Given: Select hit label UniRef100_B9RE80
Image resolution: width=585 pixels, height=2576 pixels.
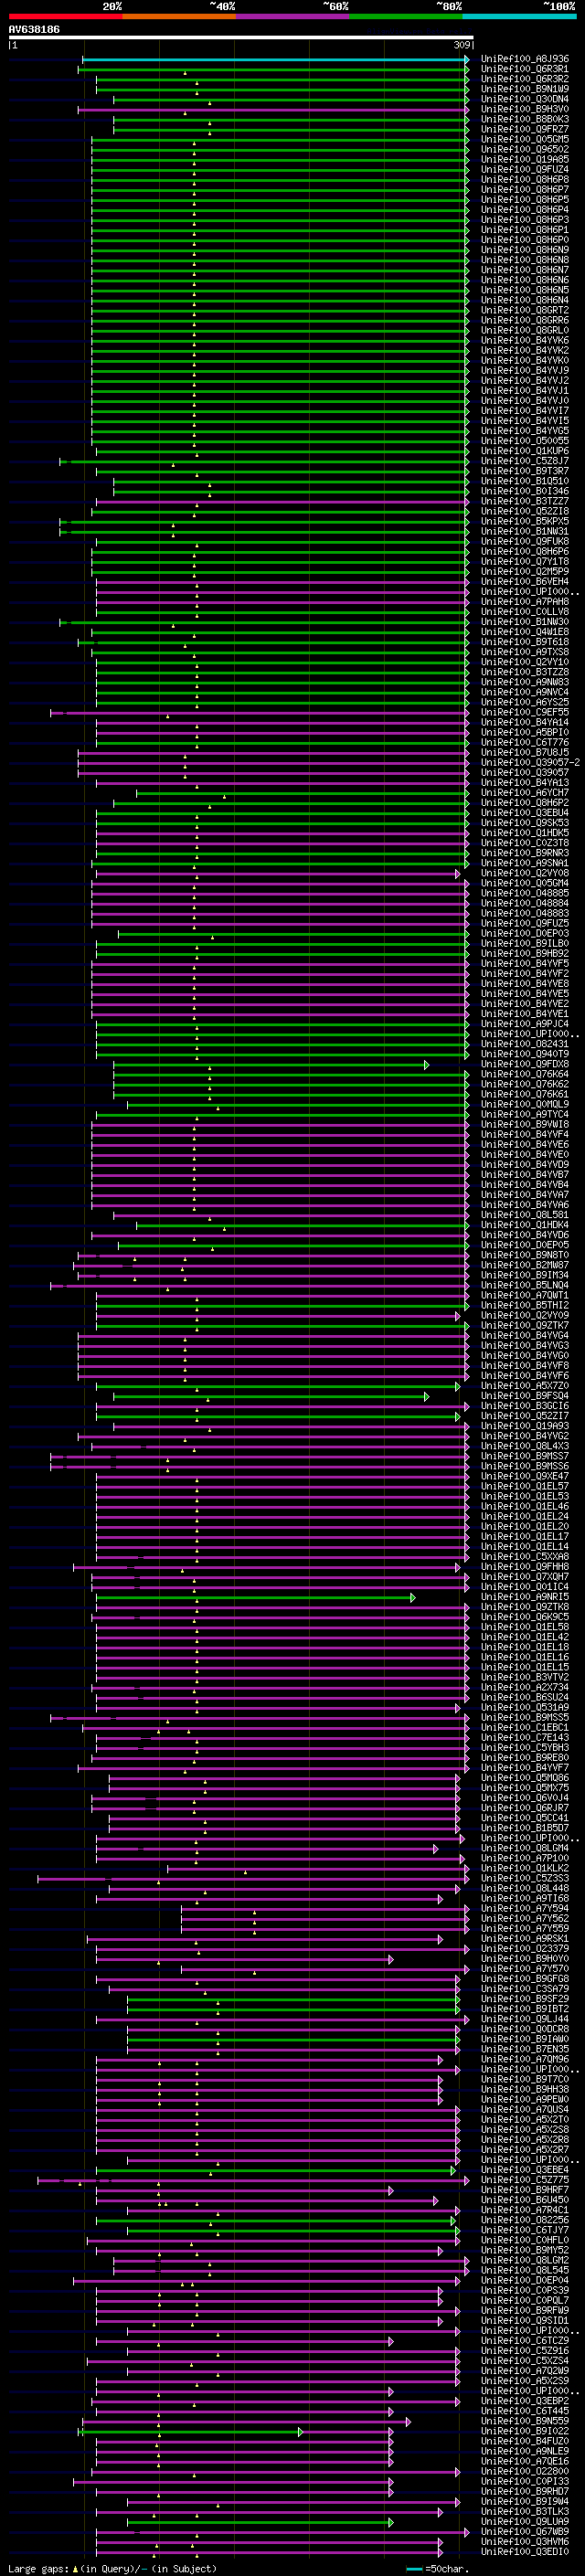Looking at the screenshot, I should pos(524,1758).
